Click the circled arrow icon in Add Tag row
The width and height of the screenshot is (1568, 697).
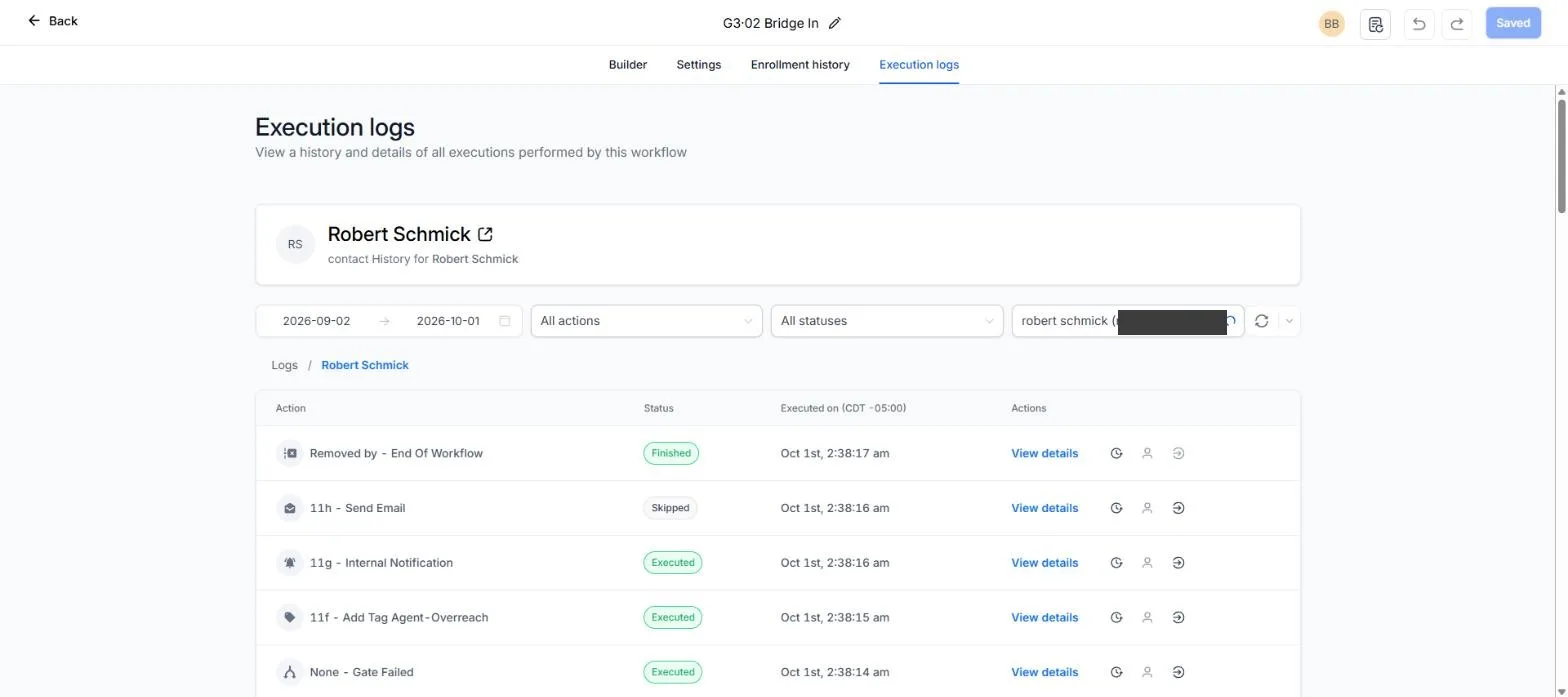[x=1178, y=617]
